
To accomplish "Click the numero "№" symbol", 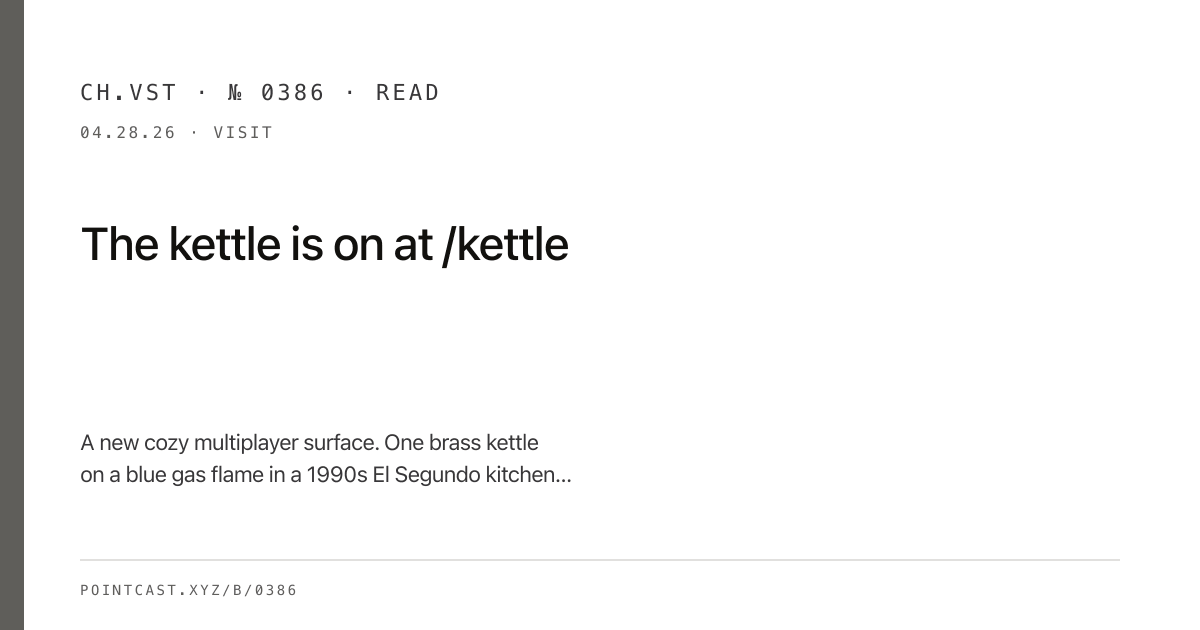I will [236, 93].
